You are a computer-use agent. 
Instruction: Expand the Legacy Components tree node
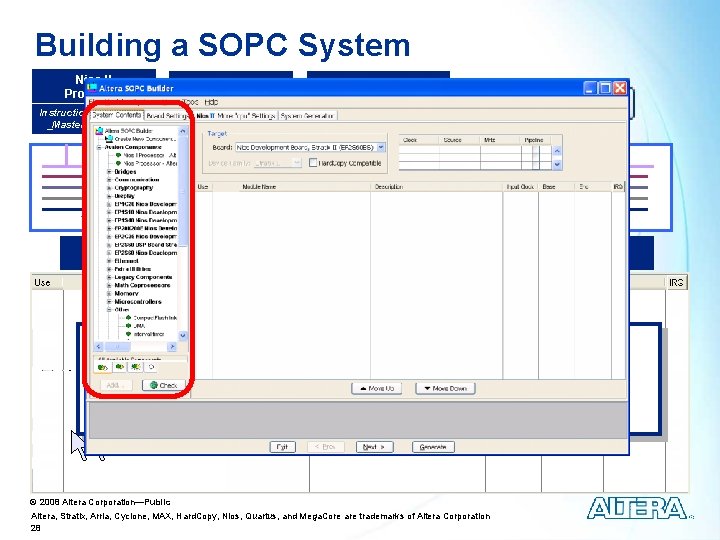coord(109,277)
